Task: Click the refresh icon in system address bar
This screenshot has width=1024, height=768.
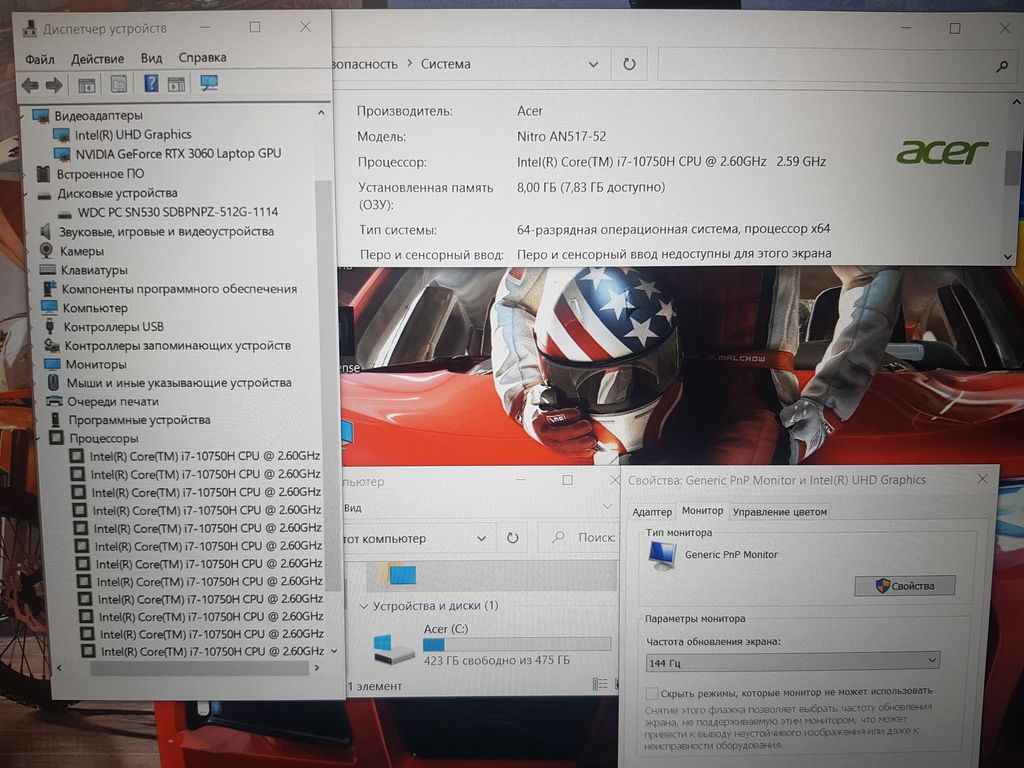Action: [629, 64]
